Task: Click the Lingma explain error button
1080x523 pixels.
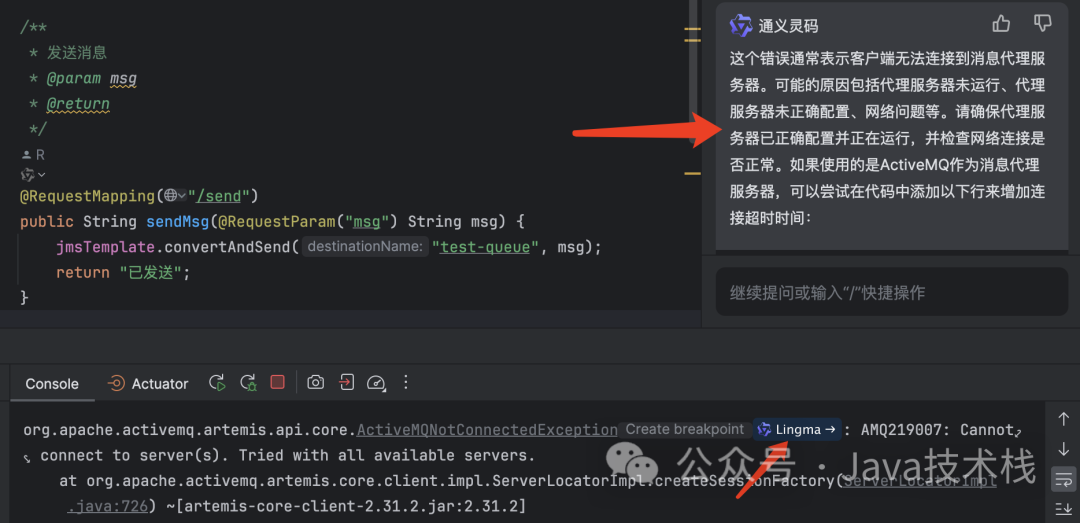Action: [x=797, y=429]
